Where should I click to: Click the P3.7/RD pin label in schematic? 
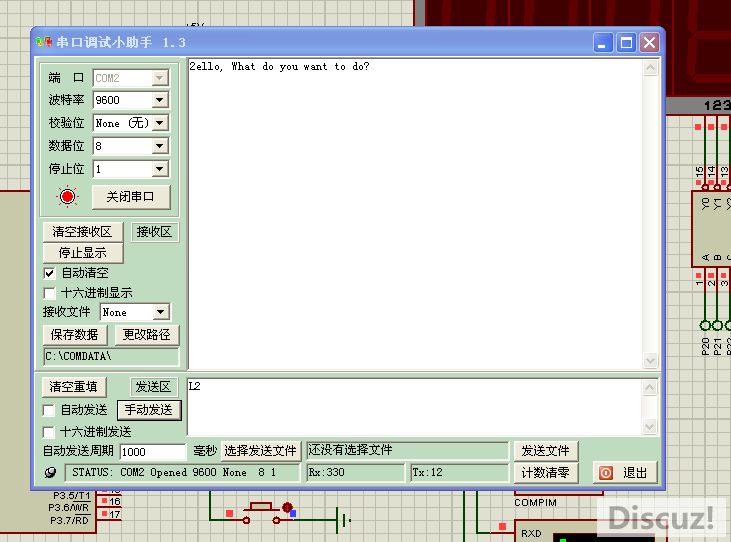point(69,521)
